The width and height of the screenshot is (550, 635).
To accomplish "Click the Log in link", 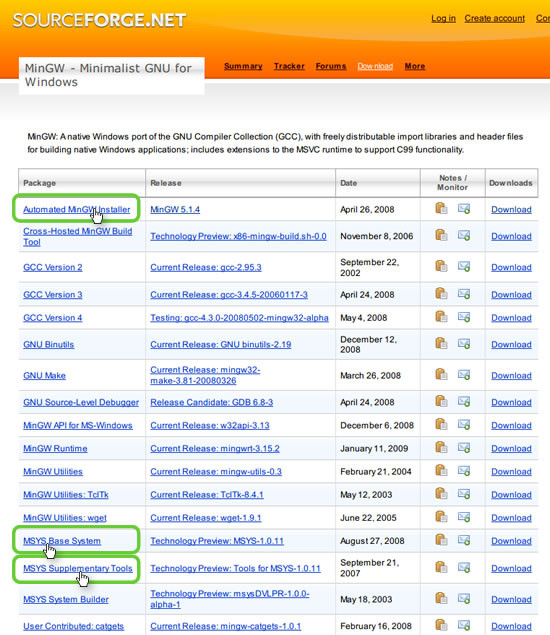I will click(443, 18).
